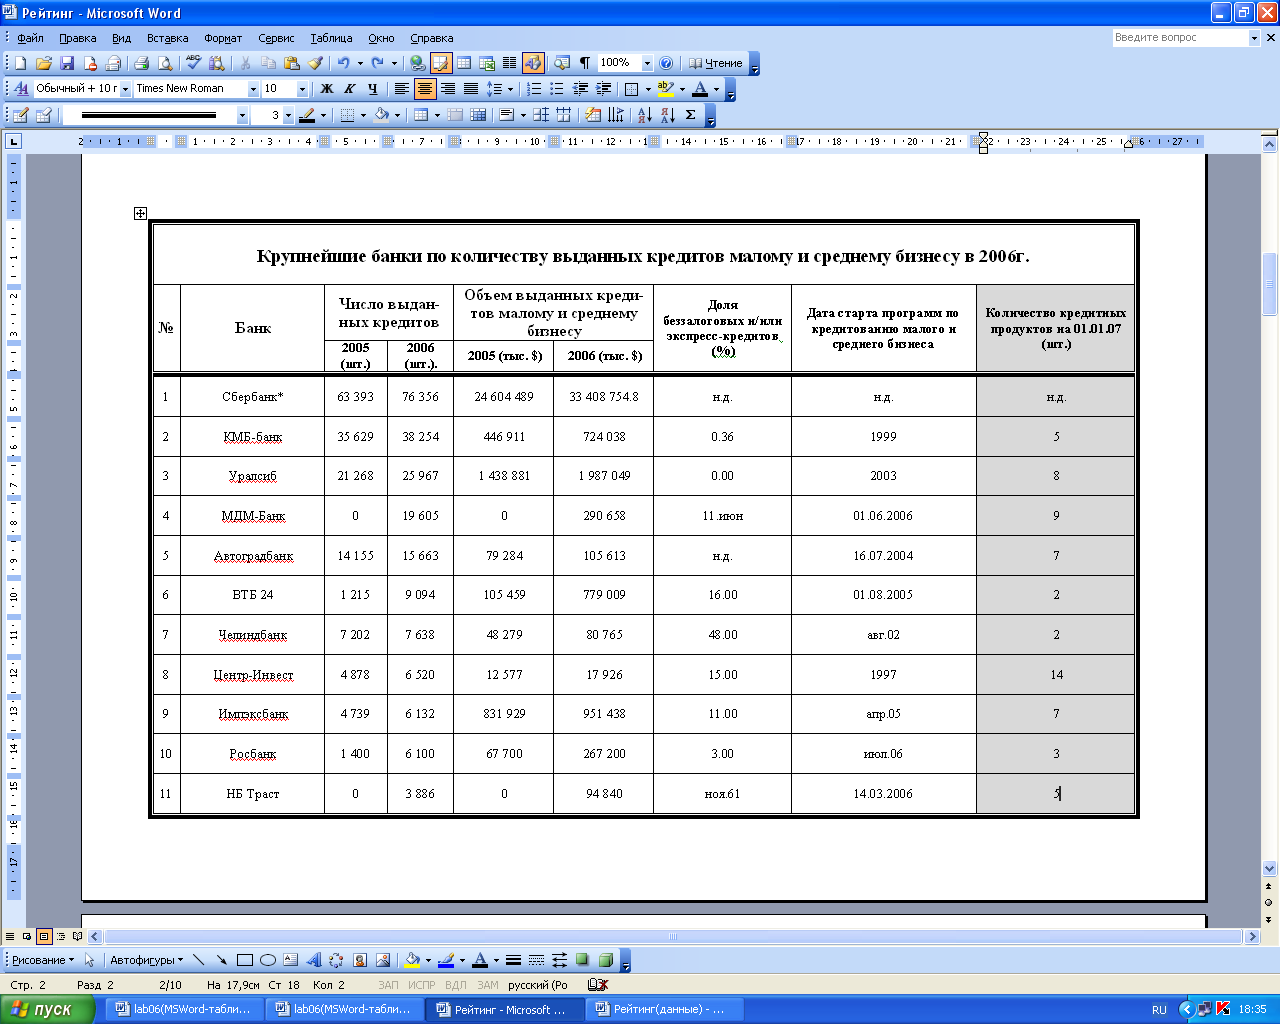Click the Open file folder icon

pyautogui.click(x=43, y=63)
